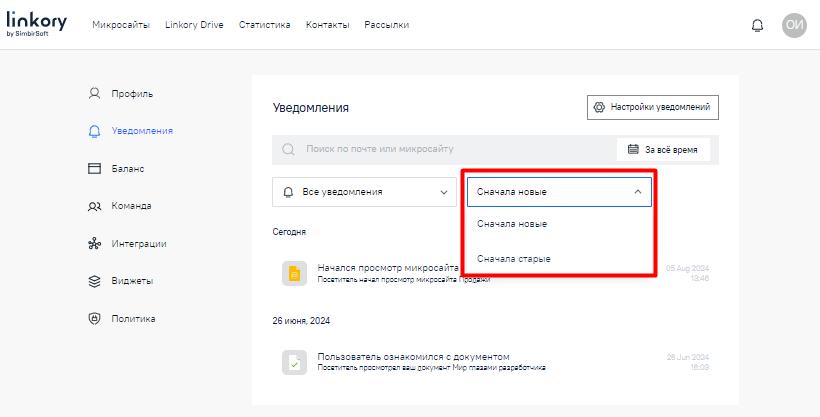This screenshot has width=820, height=417.
Task: Click the 26 Jun 2024 timestamp
Action: pos(688,362)
